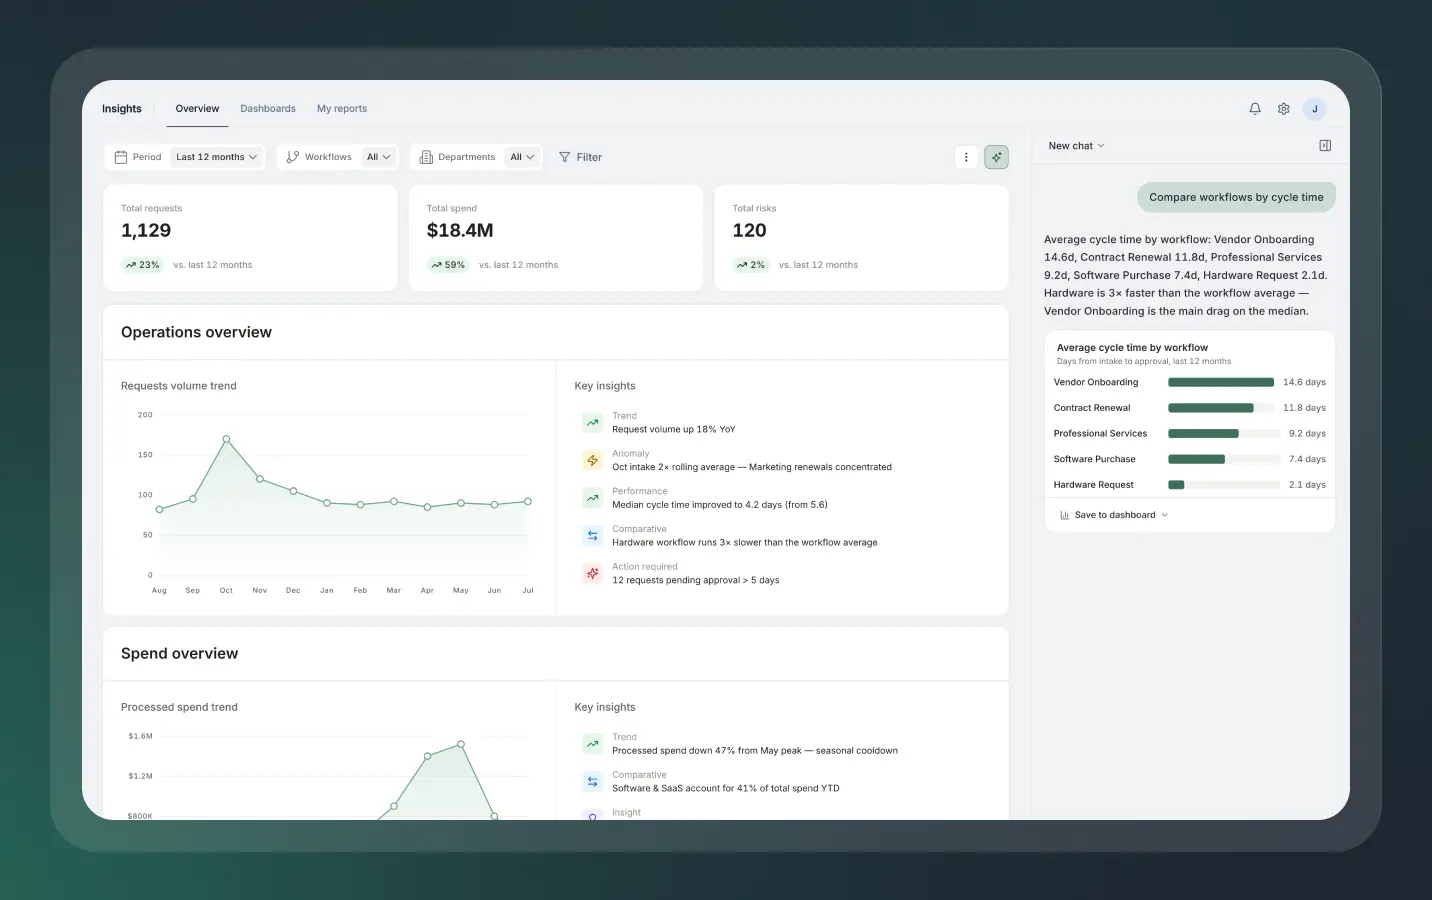Open settings gear in header

click(1284, 109)
